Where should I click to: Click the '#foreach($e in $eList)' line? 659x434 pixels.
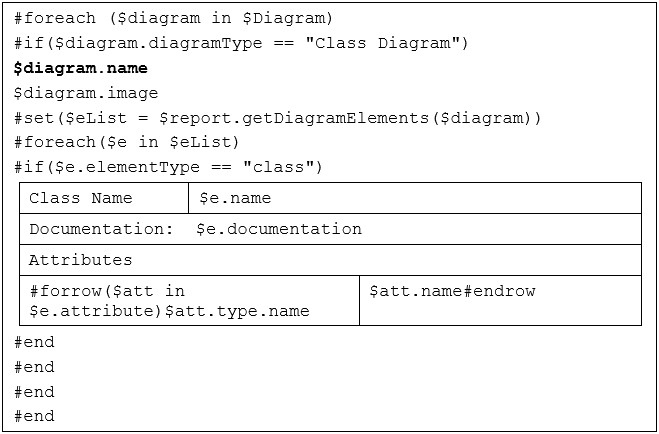point(127,142)
